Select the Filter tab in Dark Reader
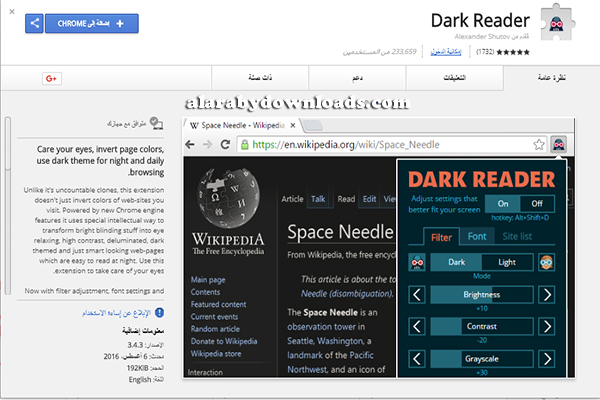Screen dimensions: 600x400 pyautogui.click(x=441, y=237)
